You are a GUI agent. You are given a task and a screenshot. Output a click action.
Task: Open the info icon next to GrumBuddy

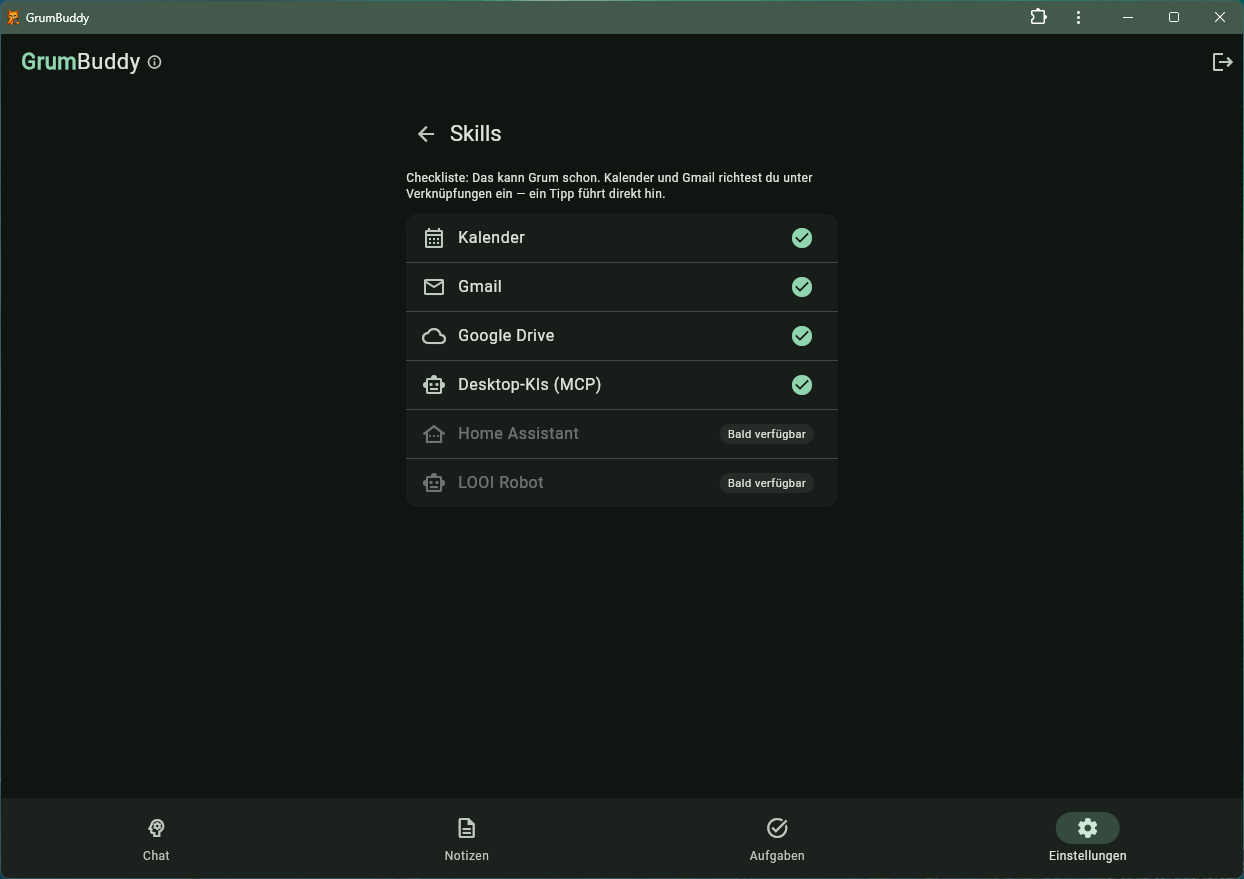point(154,62)
